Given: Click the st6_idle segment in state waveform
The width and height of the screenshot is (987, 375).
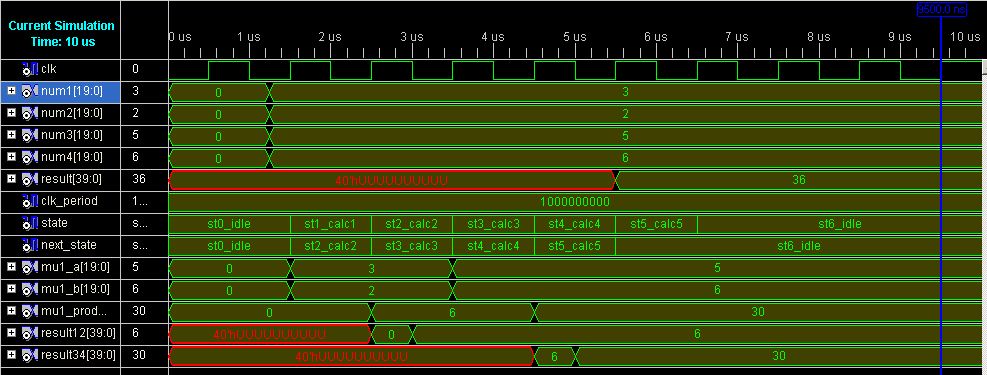Looking at the screenshot, I should coord(840,224).
